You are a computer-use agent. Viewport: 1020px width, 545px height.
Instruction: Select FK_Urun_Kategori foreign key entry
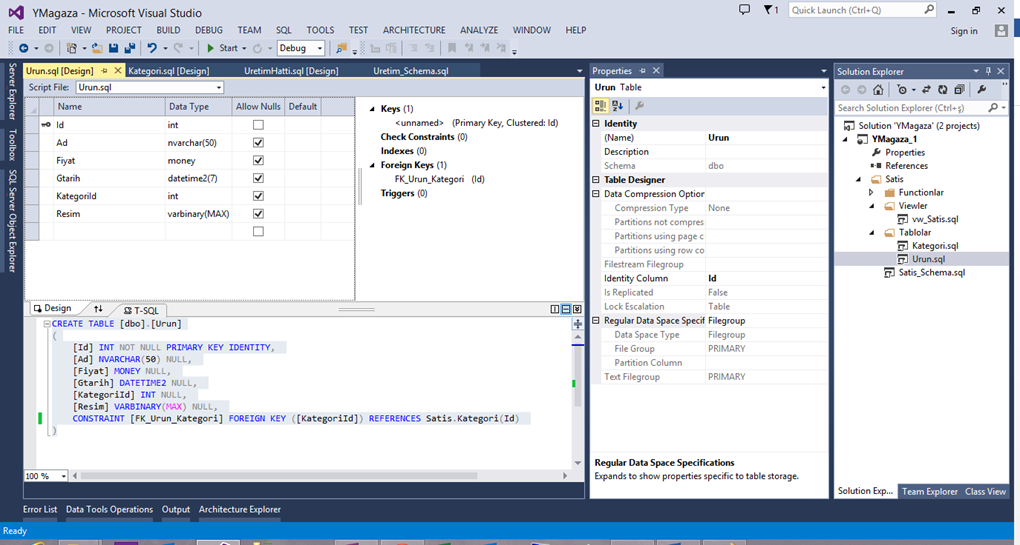429,179
